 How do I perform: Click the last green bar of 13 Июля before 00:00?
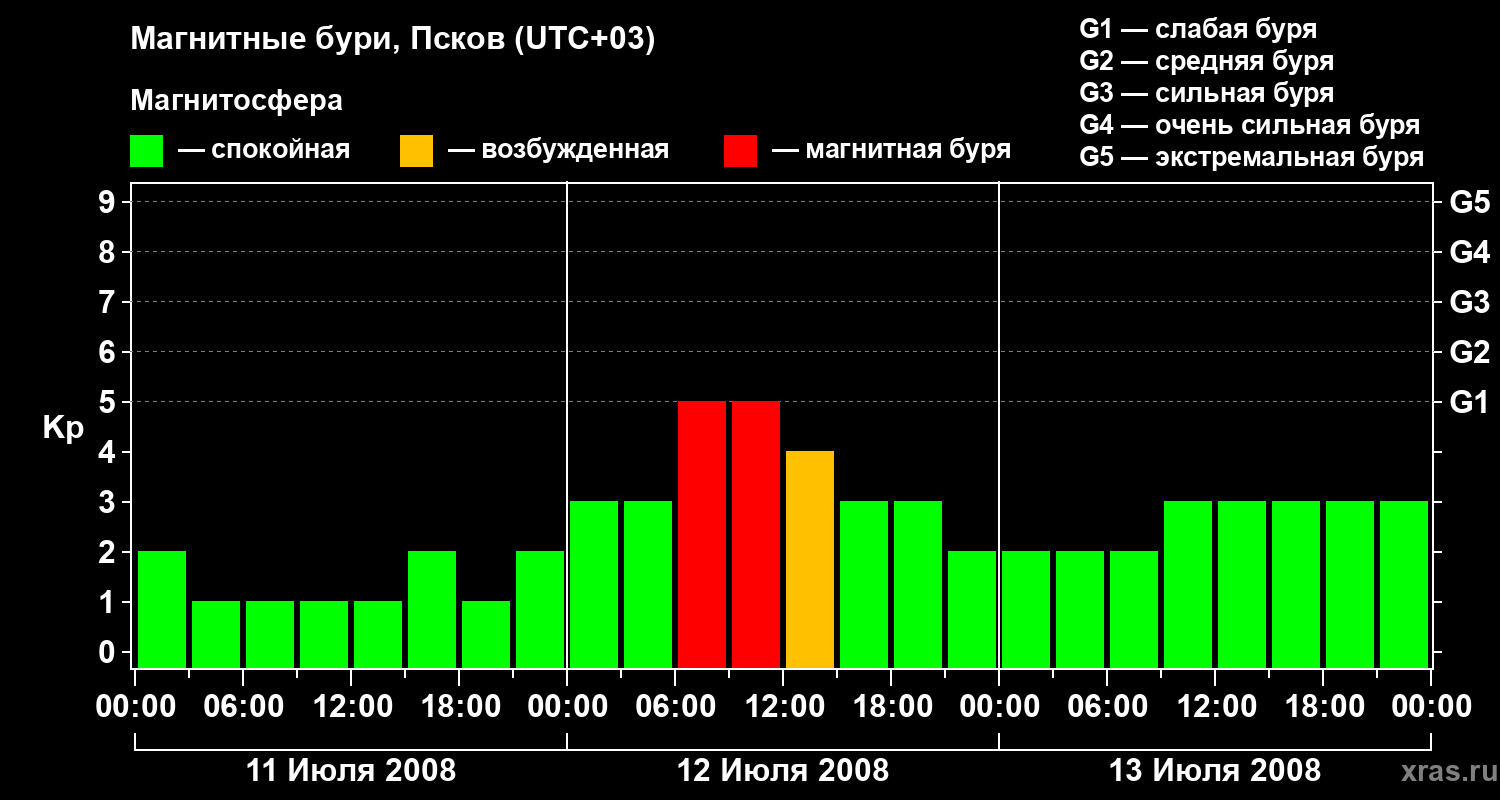(1404, 585)
